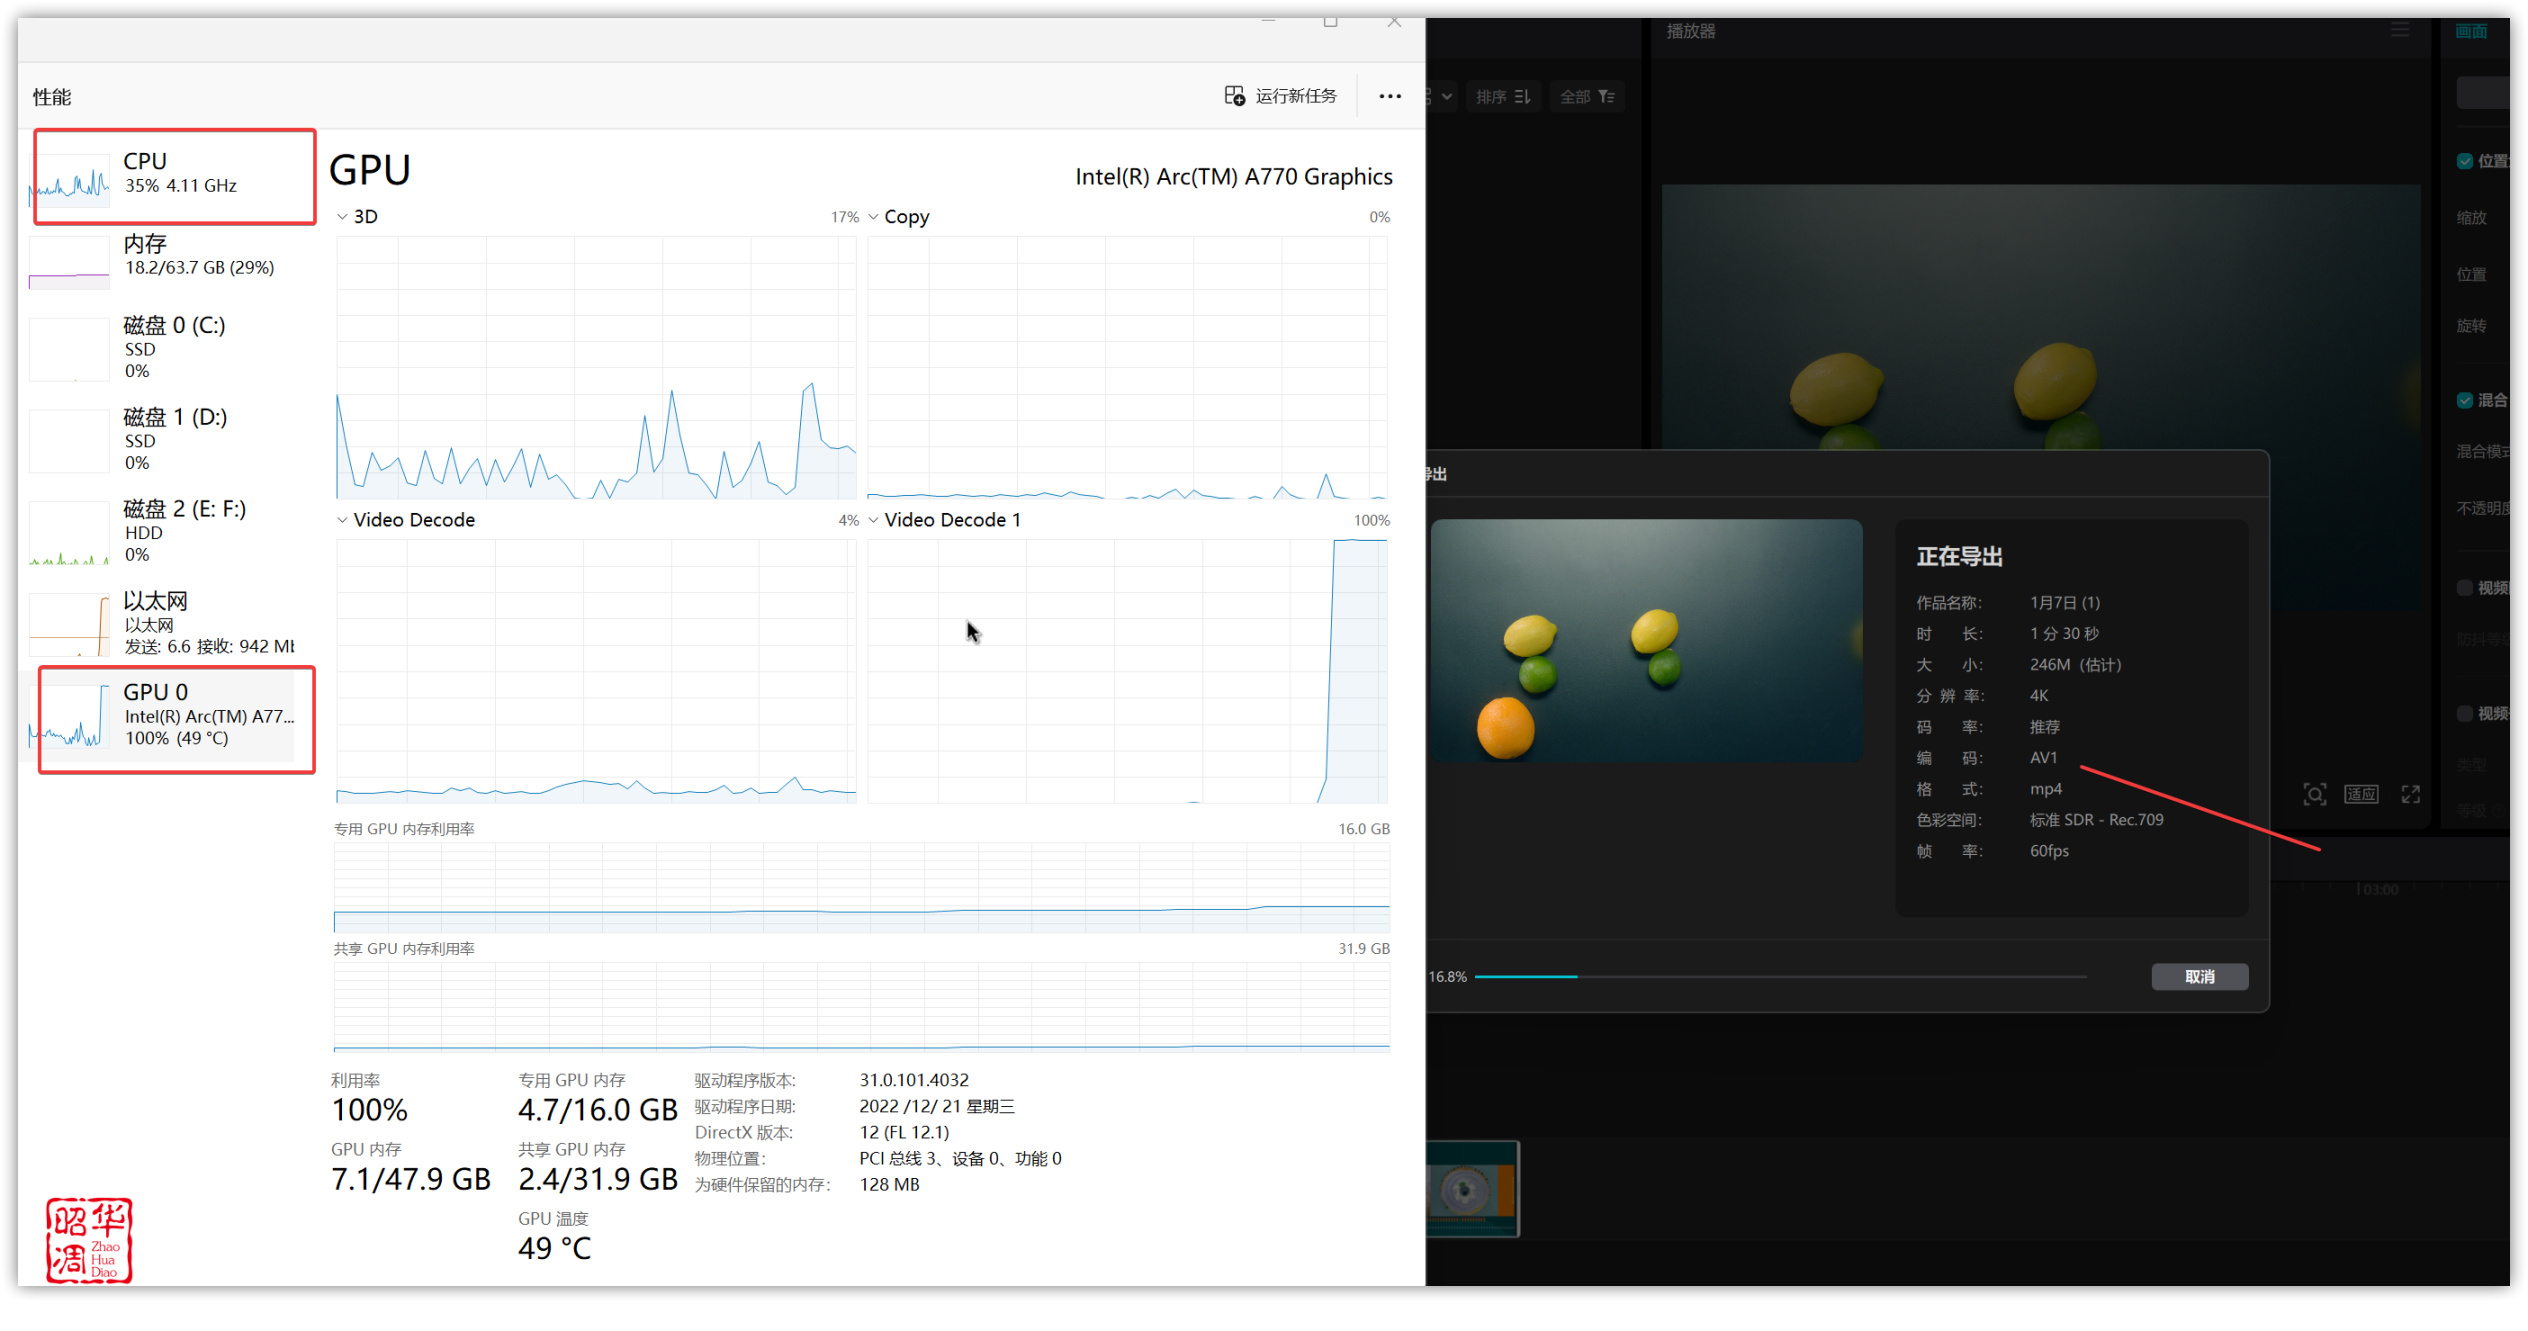
Task: Uncheck the 位置 checkbox in properties panel
Action: pyautogui.click(x=2465, y=161)
